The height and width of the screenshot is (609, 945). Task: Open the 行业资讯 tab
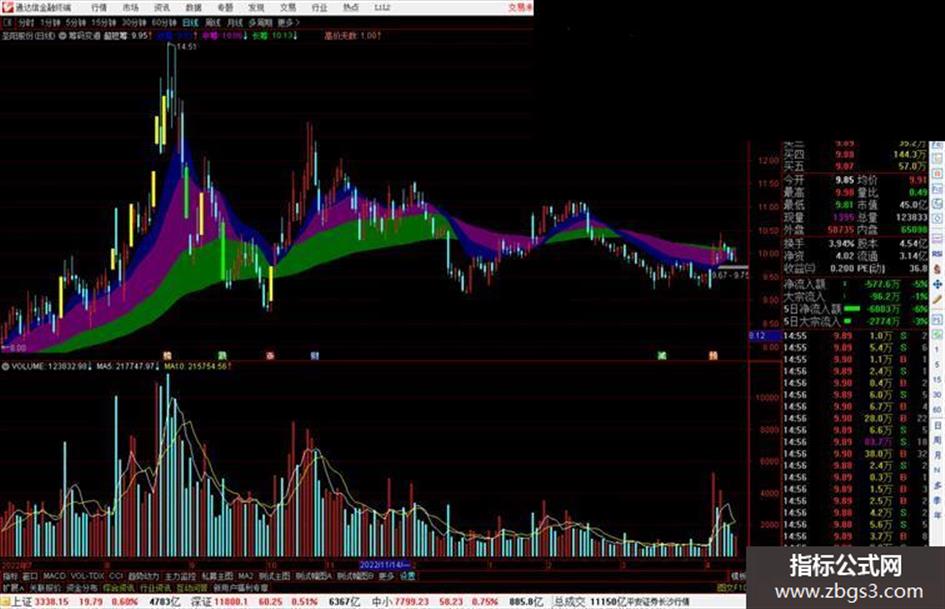click(155, 587)
